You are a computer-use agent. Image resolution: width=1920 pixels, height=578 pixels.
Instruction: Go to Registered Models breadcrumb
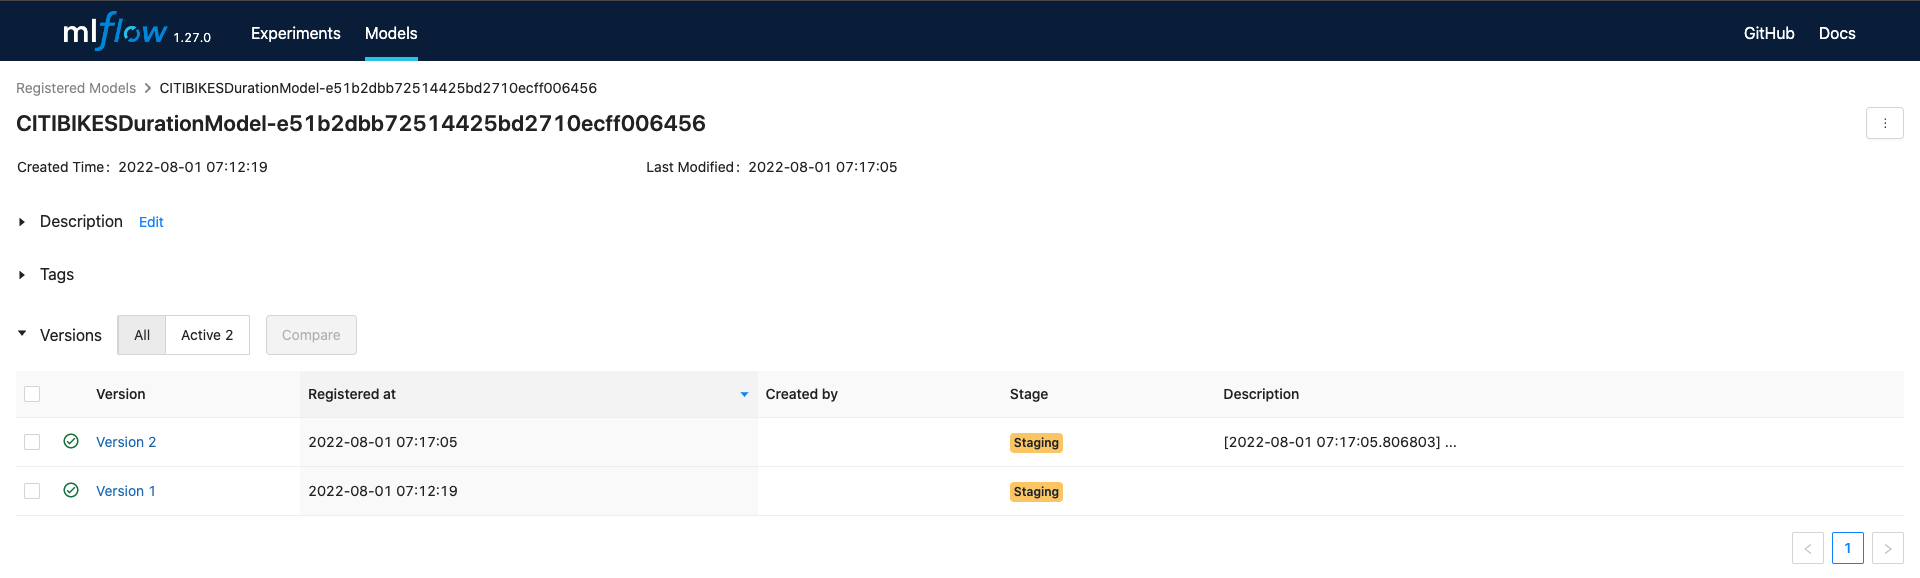[76, 88]
